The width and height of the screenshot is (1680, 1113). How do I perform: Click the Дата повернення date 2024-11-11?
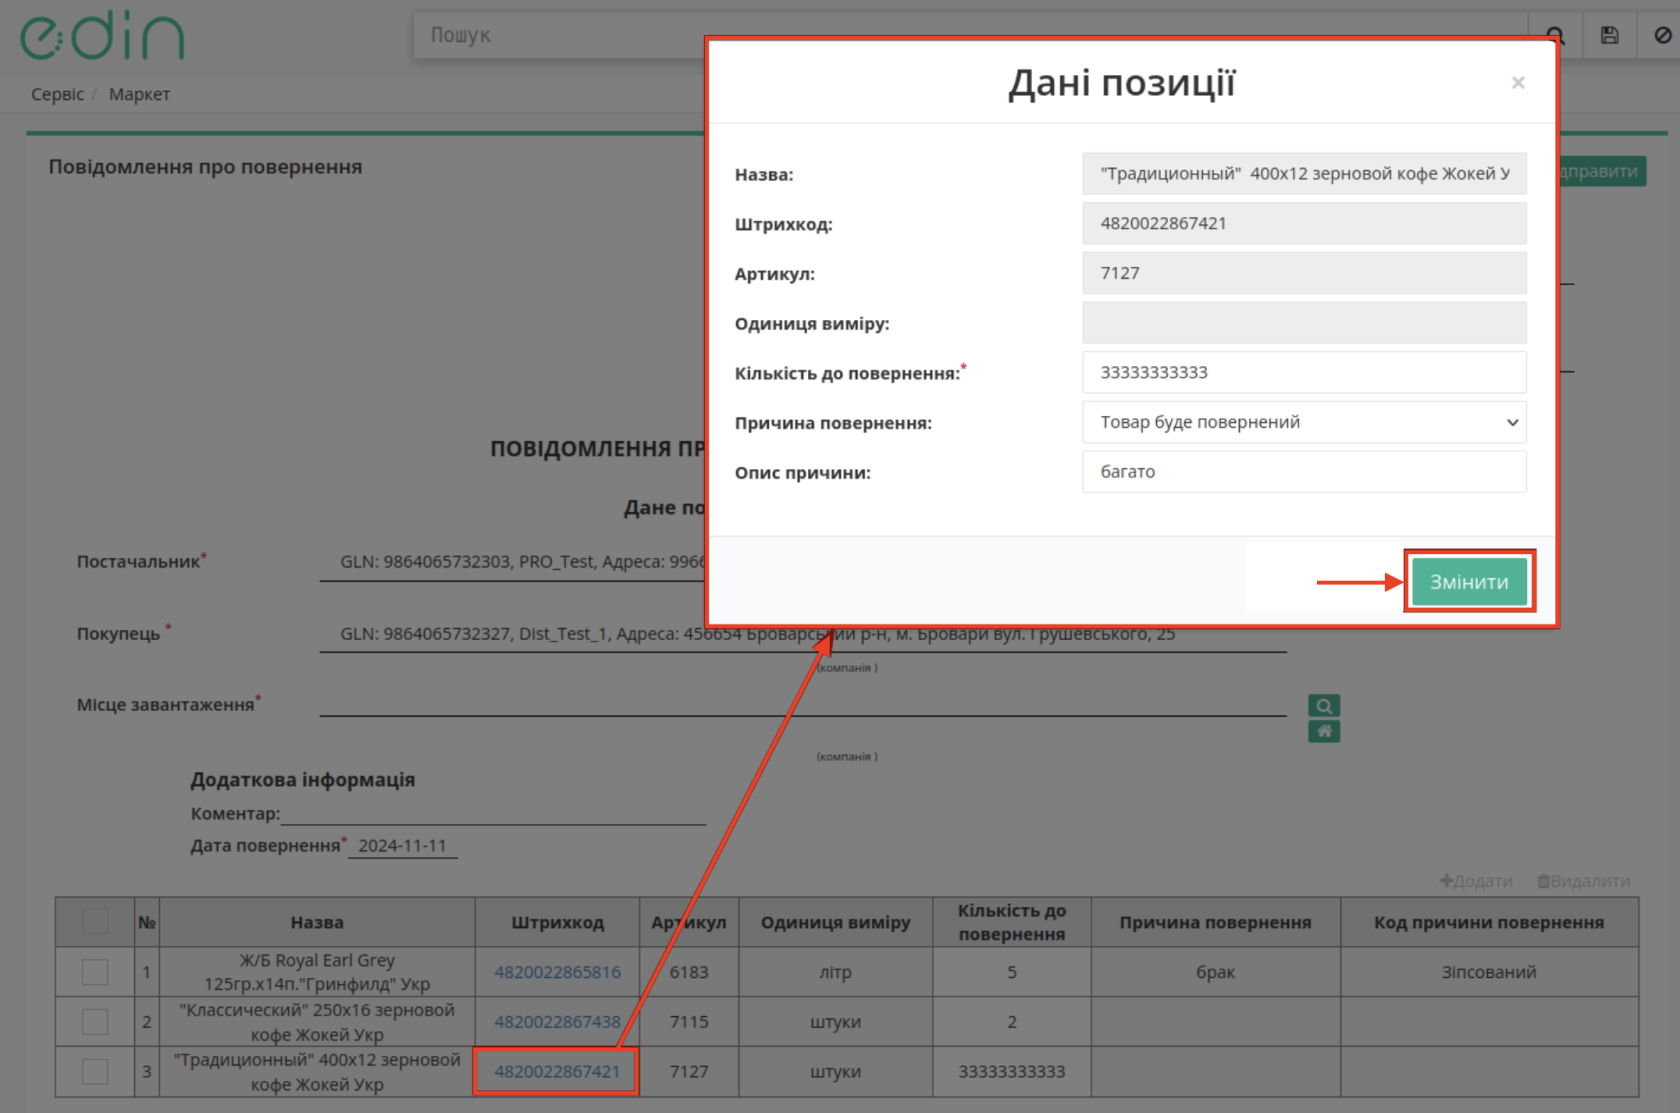click(x=403, y=846)
